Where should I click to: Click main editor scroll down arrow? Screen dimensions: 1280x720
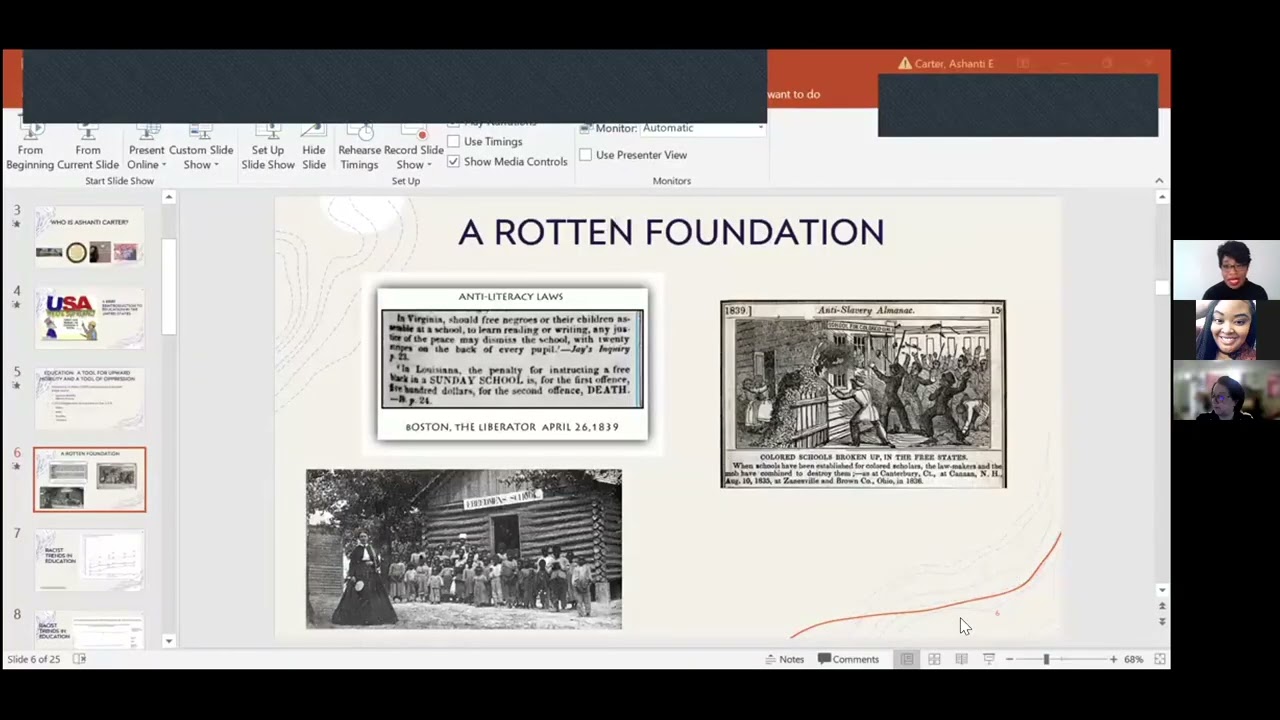point(1162,590)
